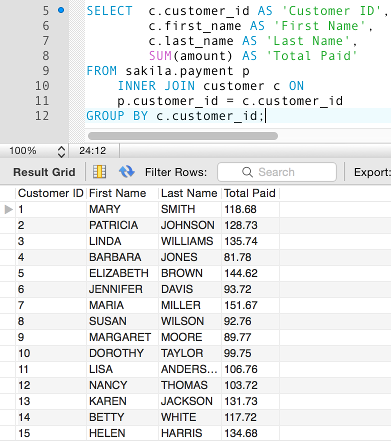Select cell PATRICIA
This screenshot has height=441, width=391.
122,225
